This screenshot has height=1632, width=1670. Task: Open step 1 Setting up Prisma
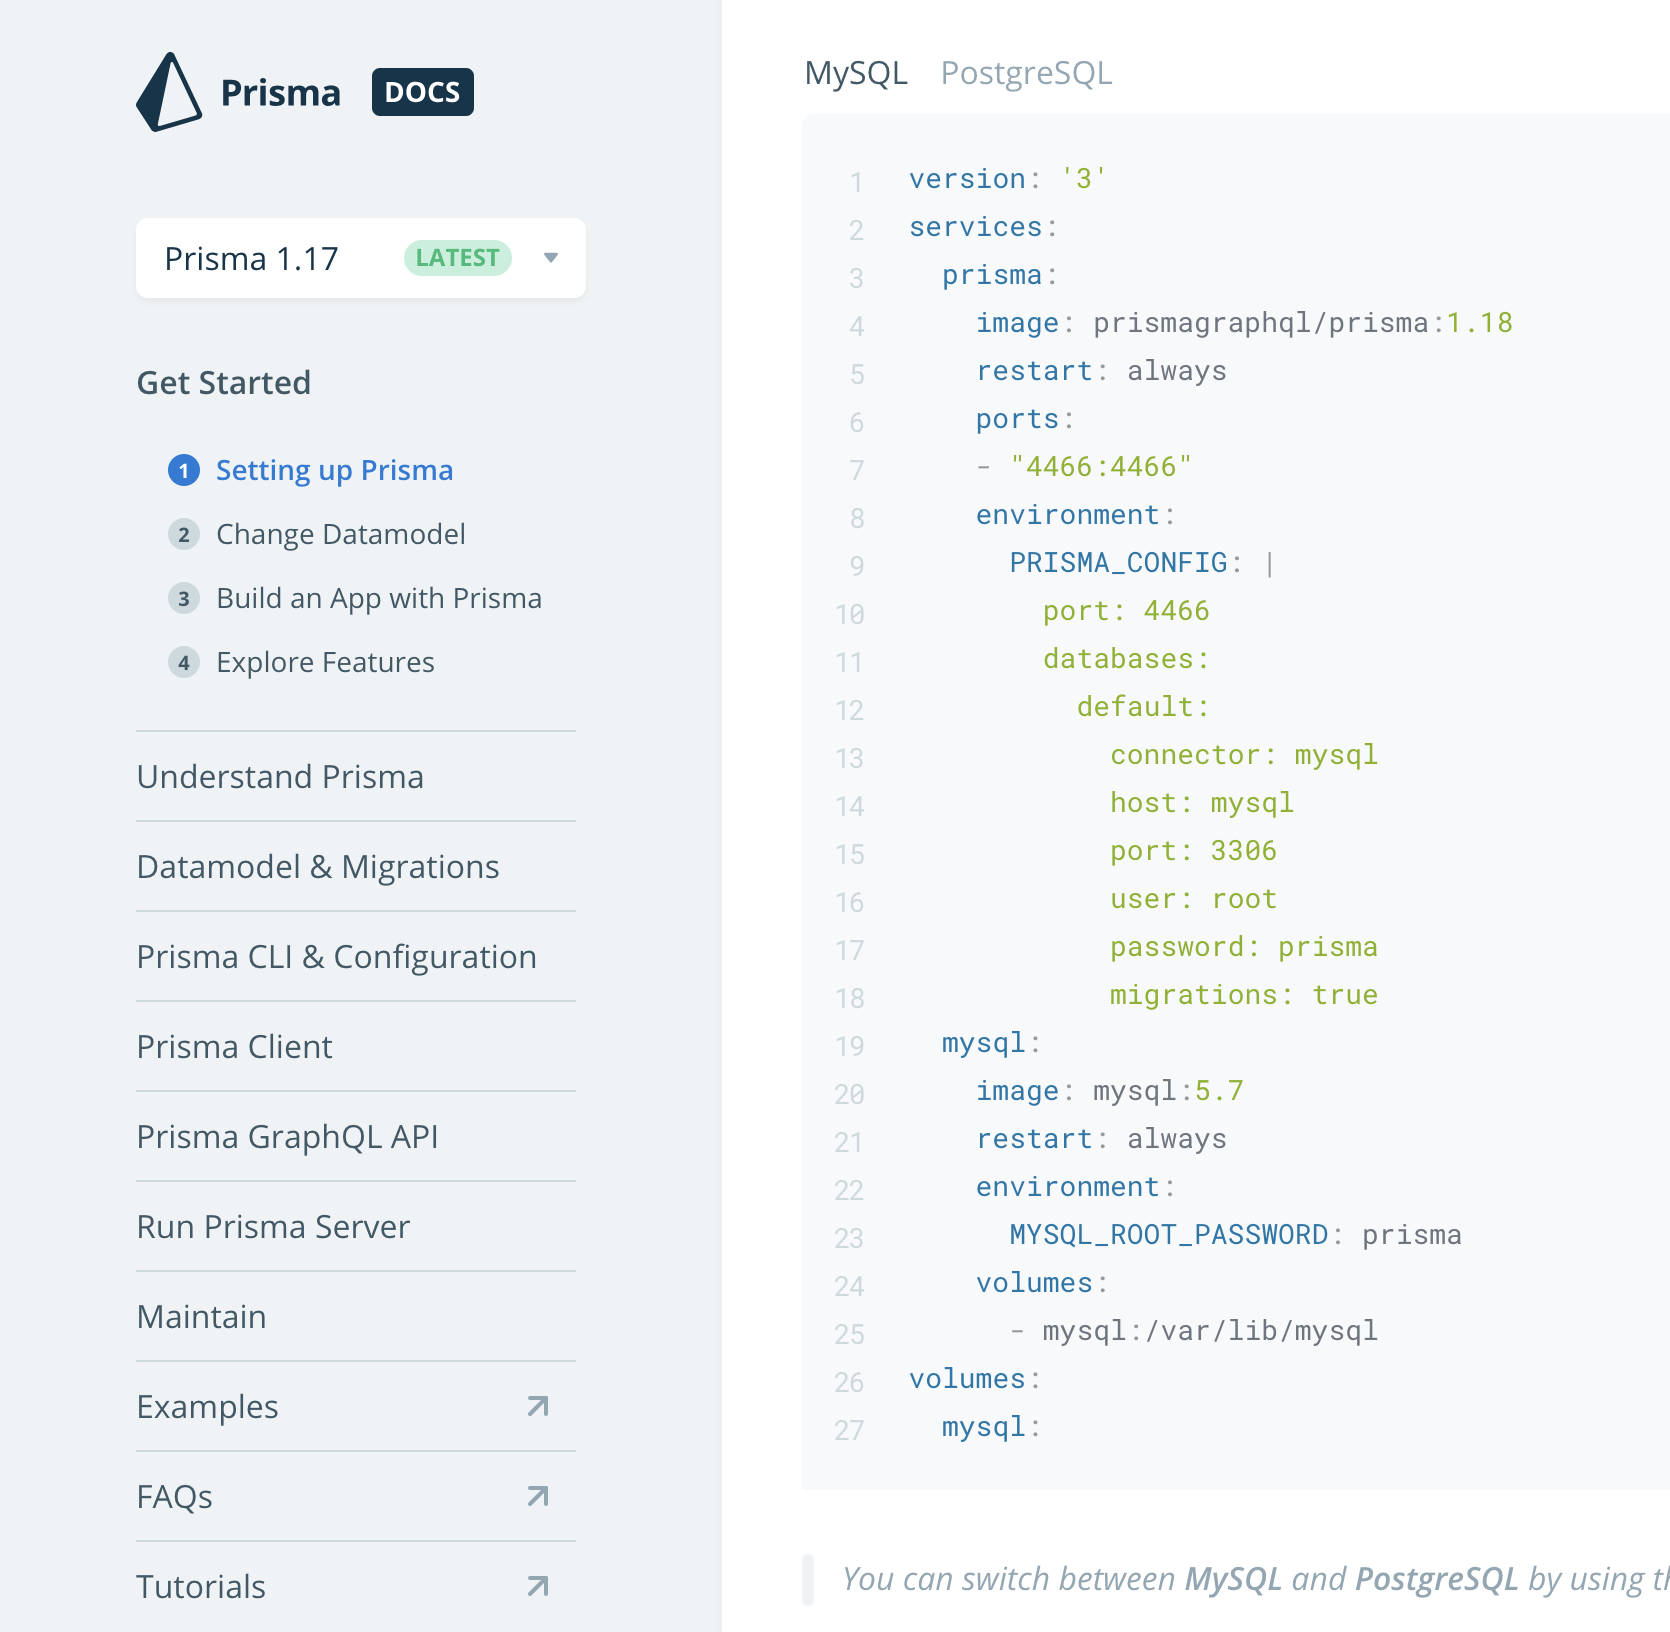click(x=335, y=470)
